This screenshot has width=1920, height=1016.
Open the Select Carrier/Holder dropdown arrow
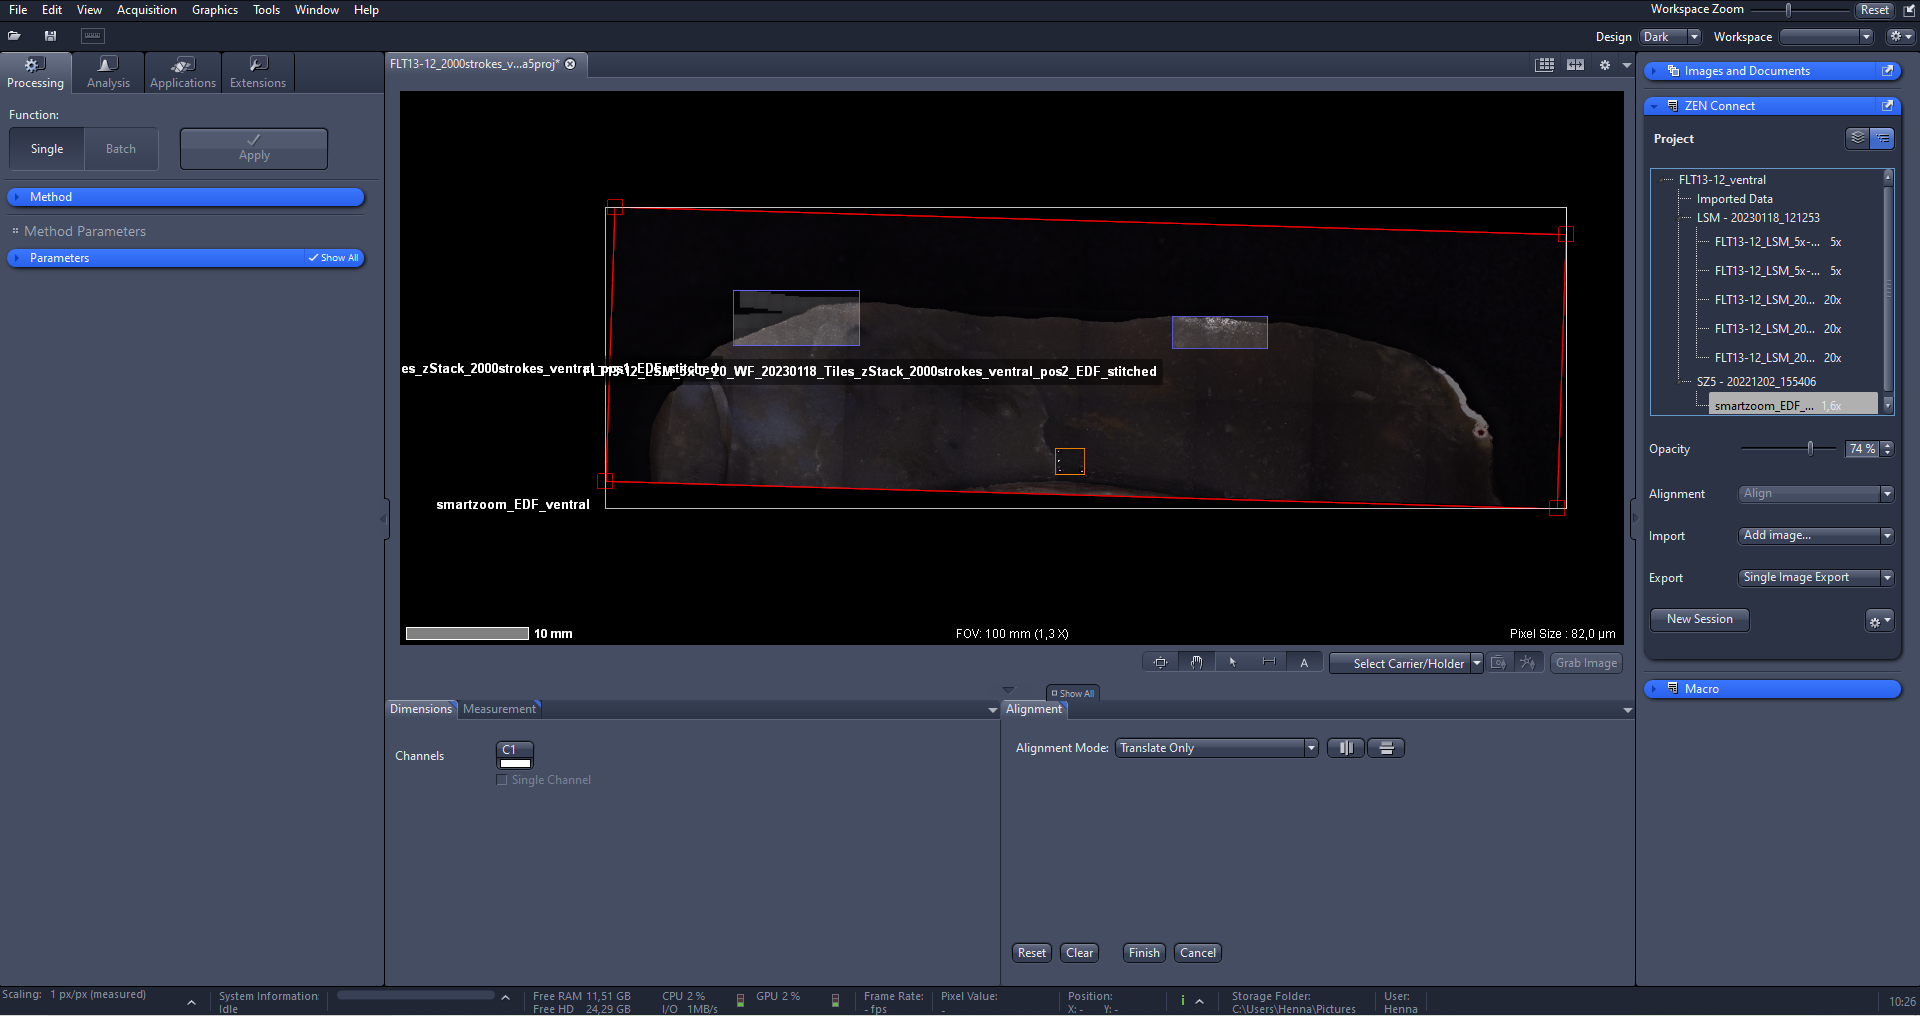click(1477, 663)
